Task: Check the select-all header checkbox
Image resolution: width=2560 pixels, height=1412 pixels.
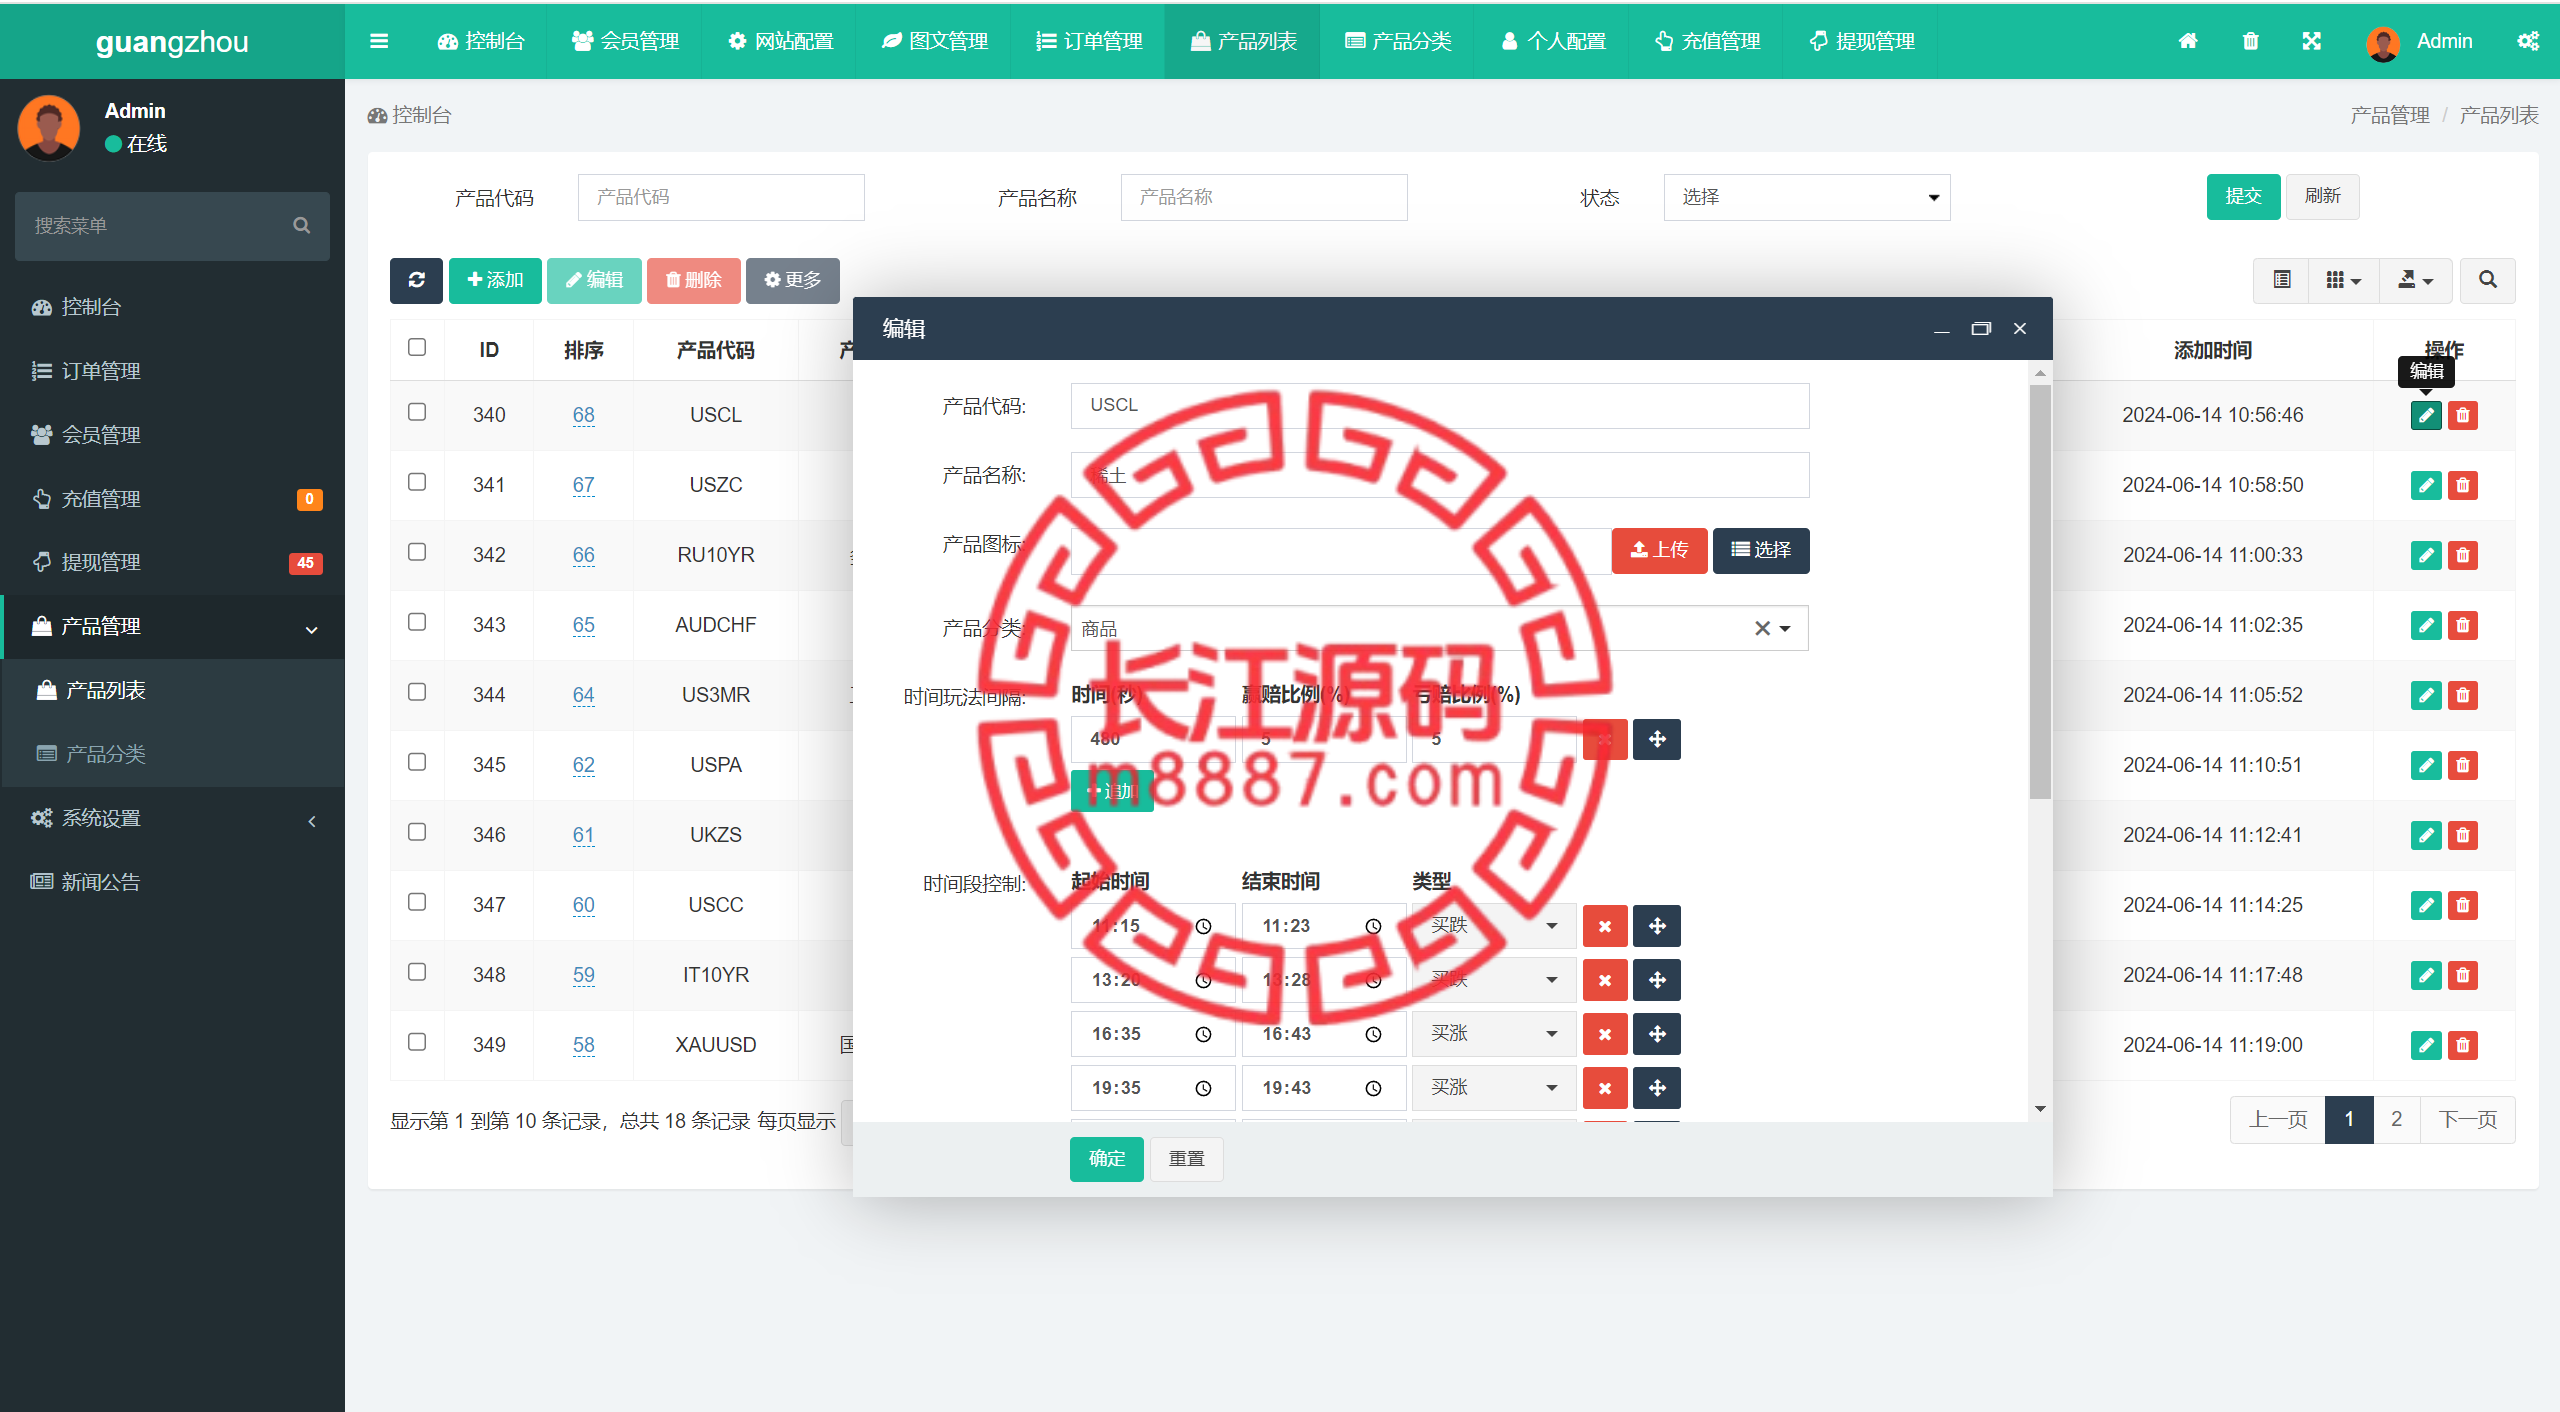Action: 417,347
